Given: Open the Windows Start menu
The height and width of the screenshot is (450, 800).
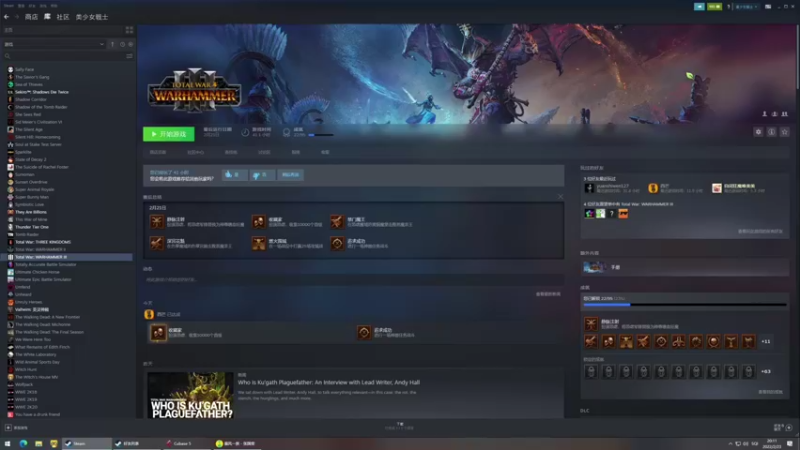Looking at the screenshot, I should 8,443.
